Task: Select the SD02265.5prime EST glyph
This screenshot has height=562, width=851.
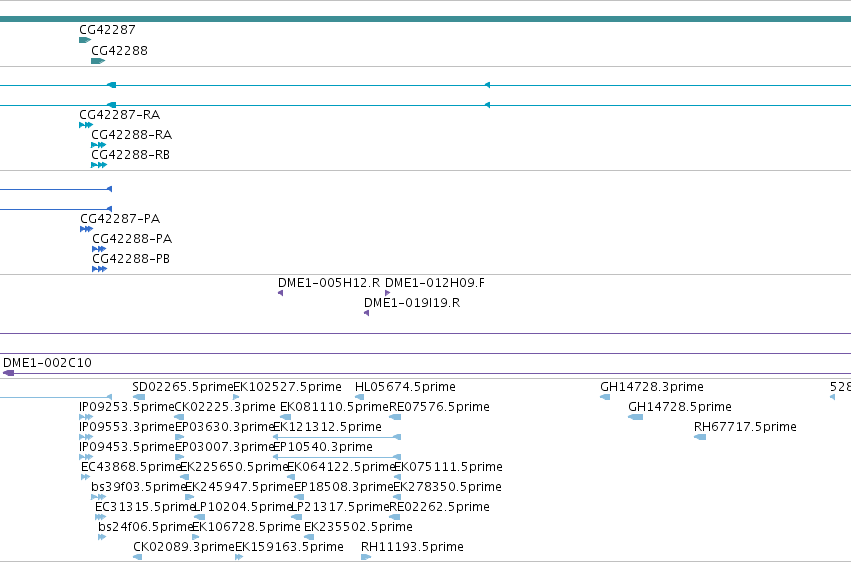Action: pos(139,397)
